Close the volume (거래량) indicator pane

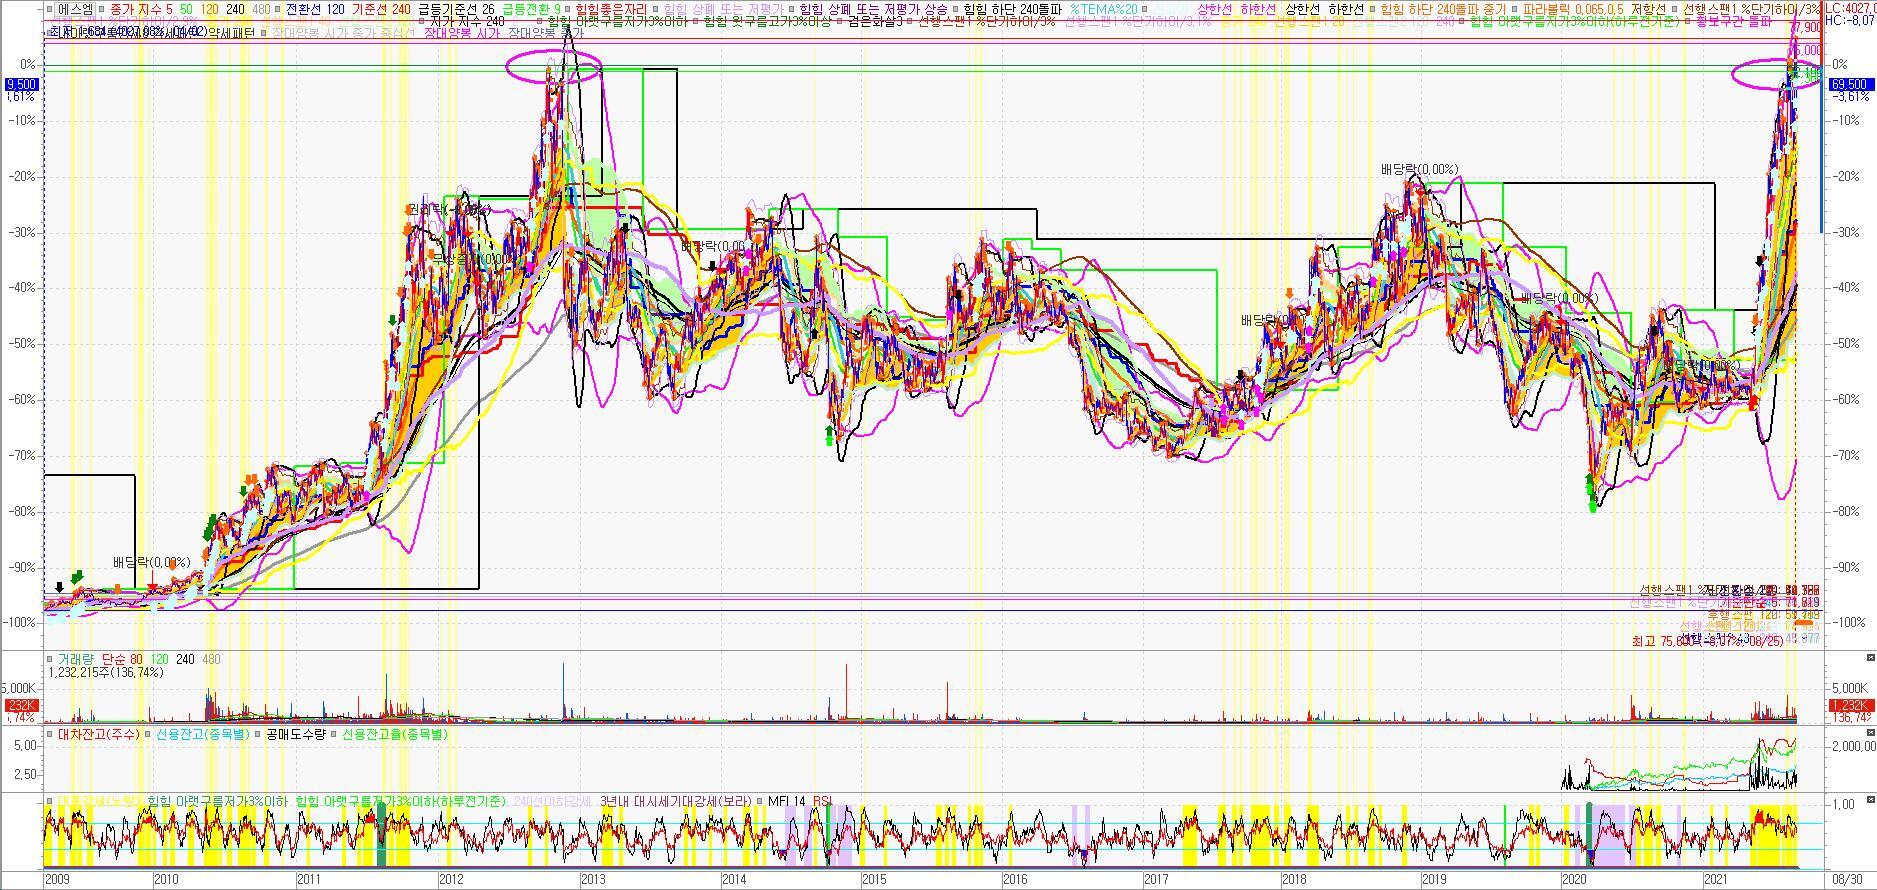1870,657
